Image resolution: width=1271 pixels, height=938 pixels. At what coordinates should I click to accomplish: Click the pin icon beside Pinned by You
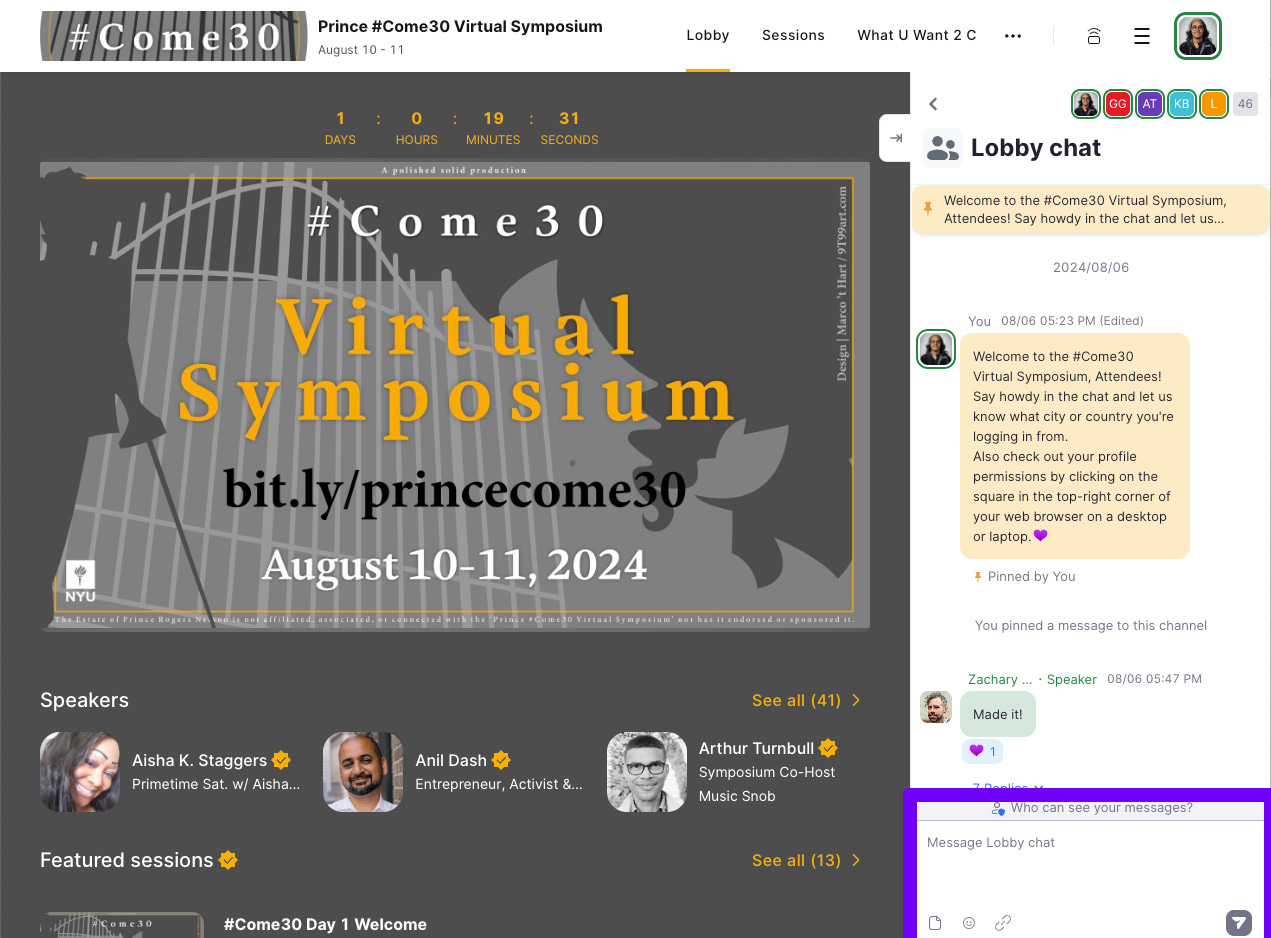(978, 577)
